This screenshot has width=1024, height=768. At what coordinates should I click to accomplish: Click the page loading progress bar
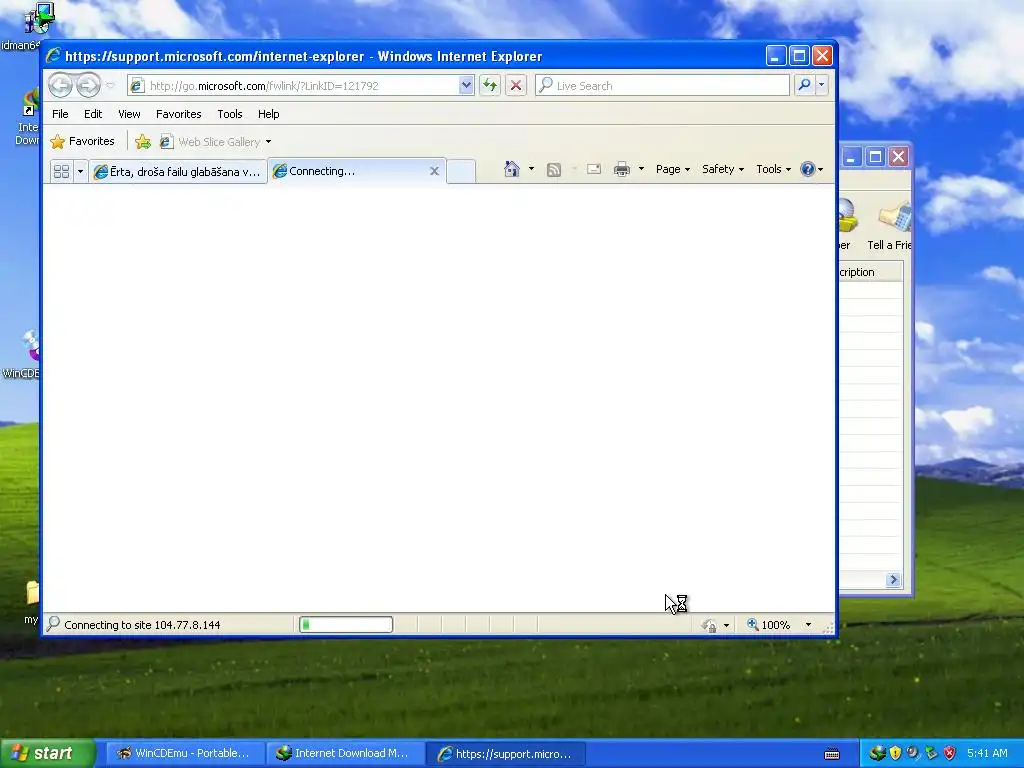[x=346, y=625]
